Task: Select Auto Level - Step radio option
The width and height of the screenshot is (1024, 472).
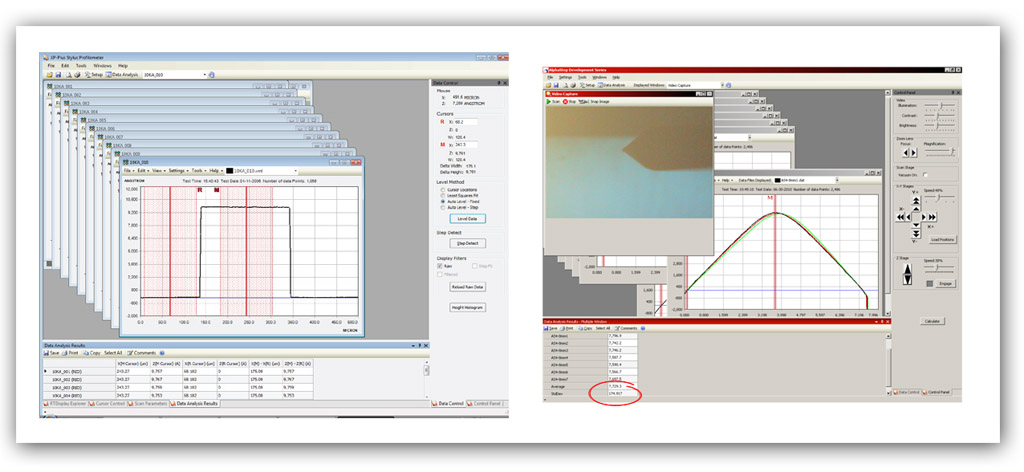Action: [x=443, y=208]
